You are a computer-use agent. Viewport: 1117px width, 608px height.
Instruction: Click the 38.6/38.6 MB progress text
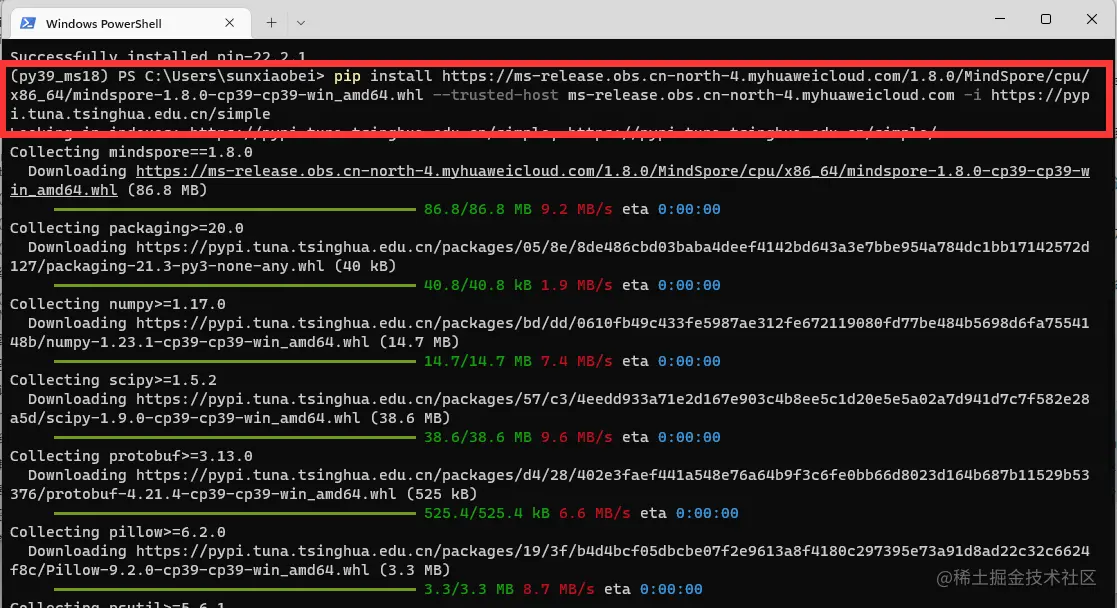tap(477, 437)
